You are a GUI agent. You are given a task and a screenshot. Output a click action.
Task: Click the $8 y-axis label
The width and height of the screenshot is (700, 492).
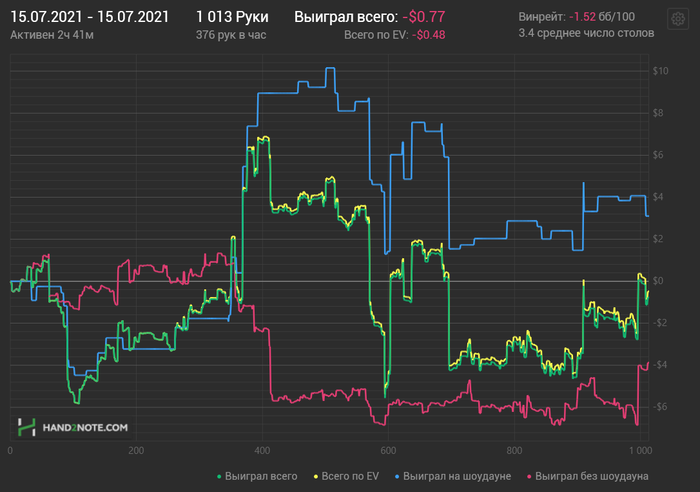658,113
